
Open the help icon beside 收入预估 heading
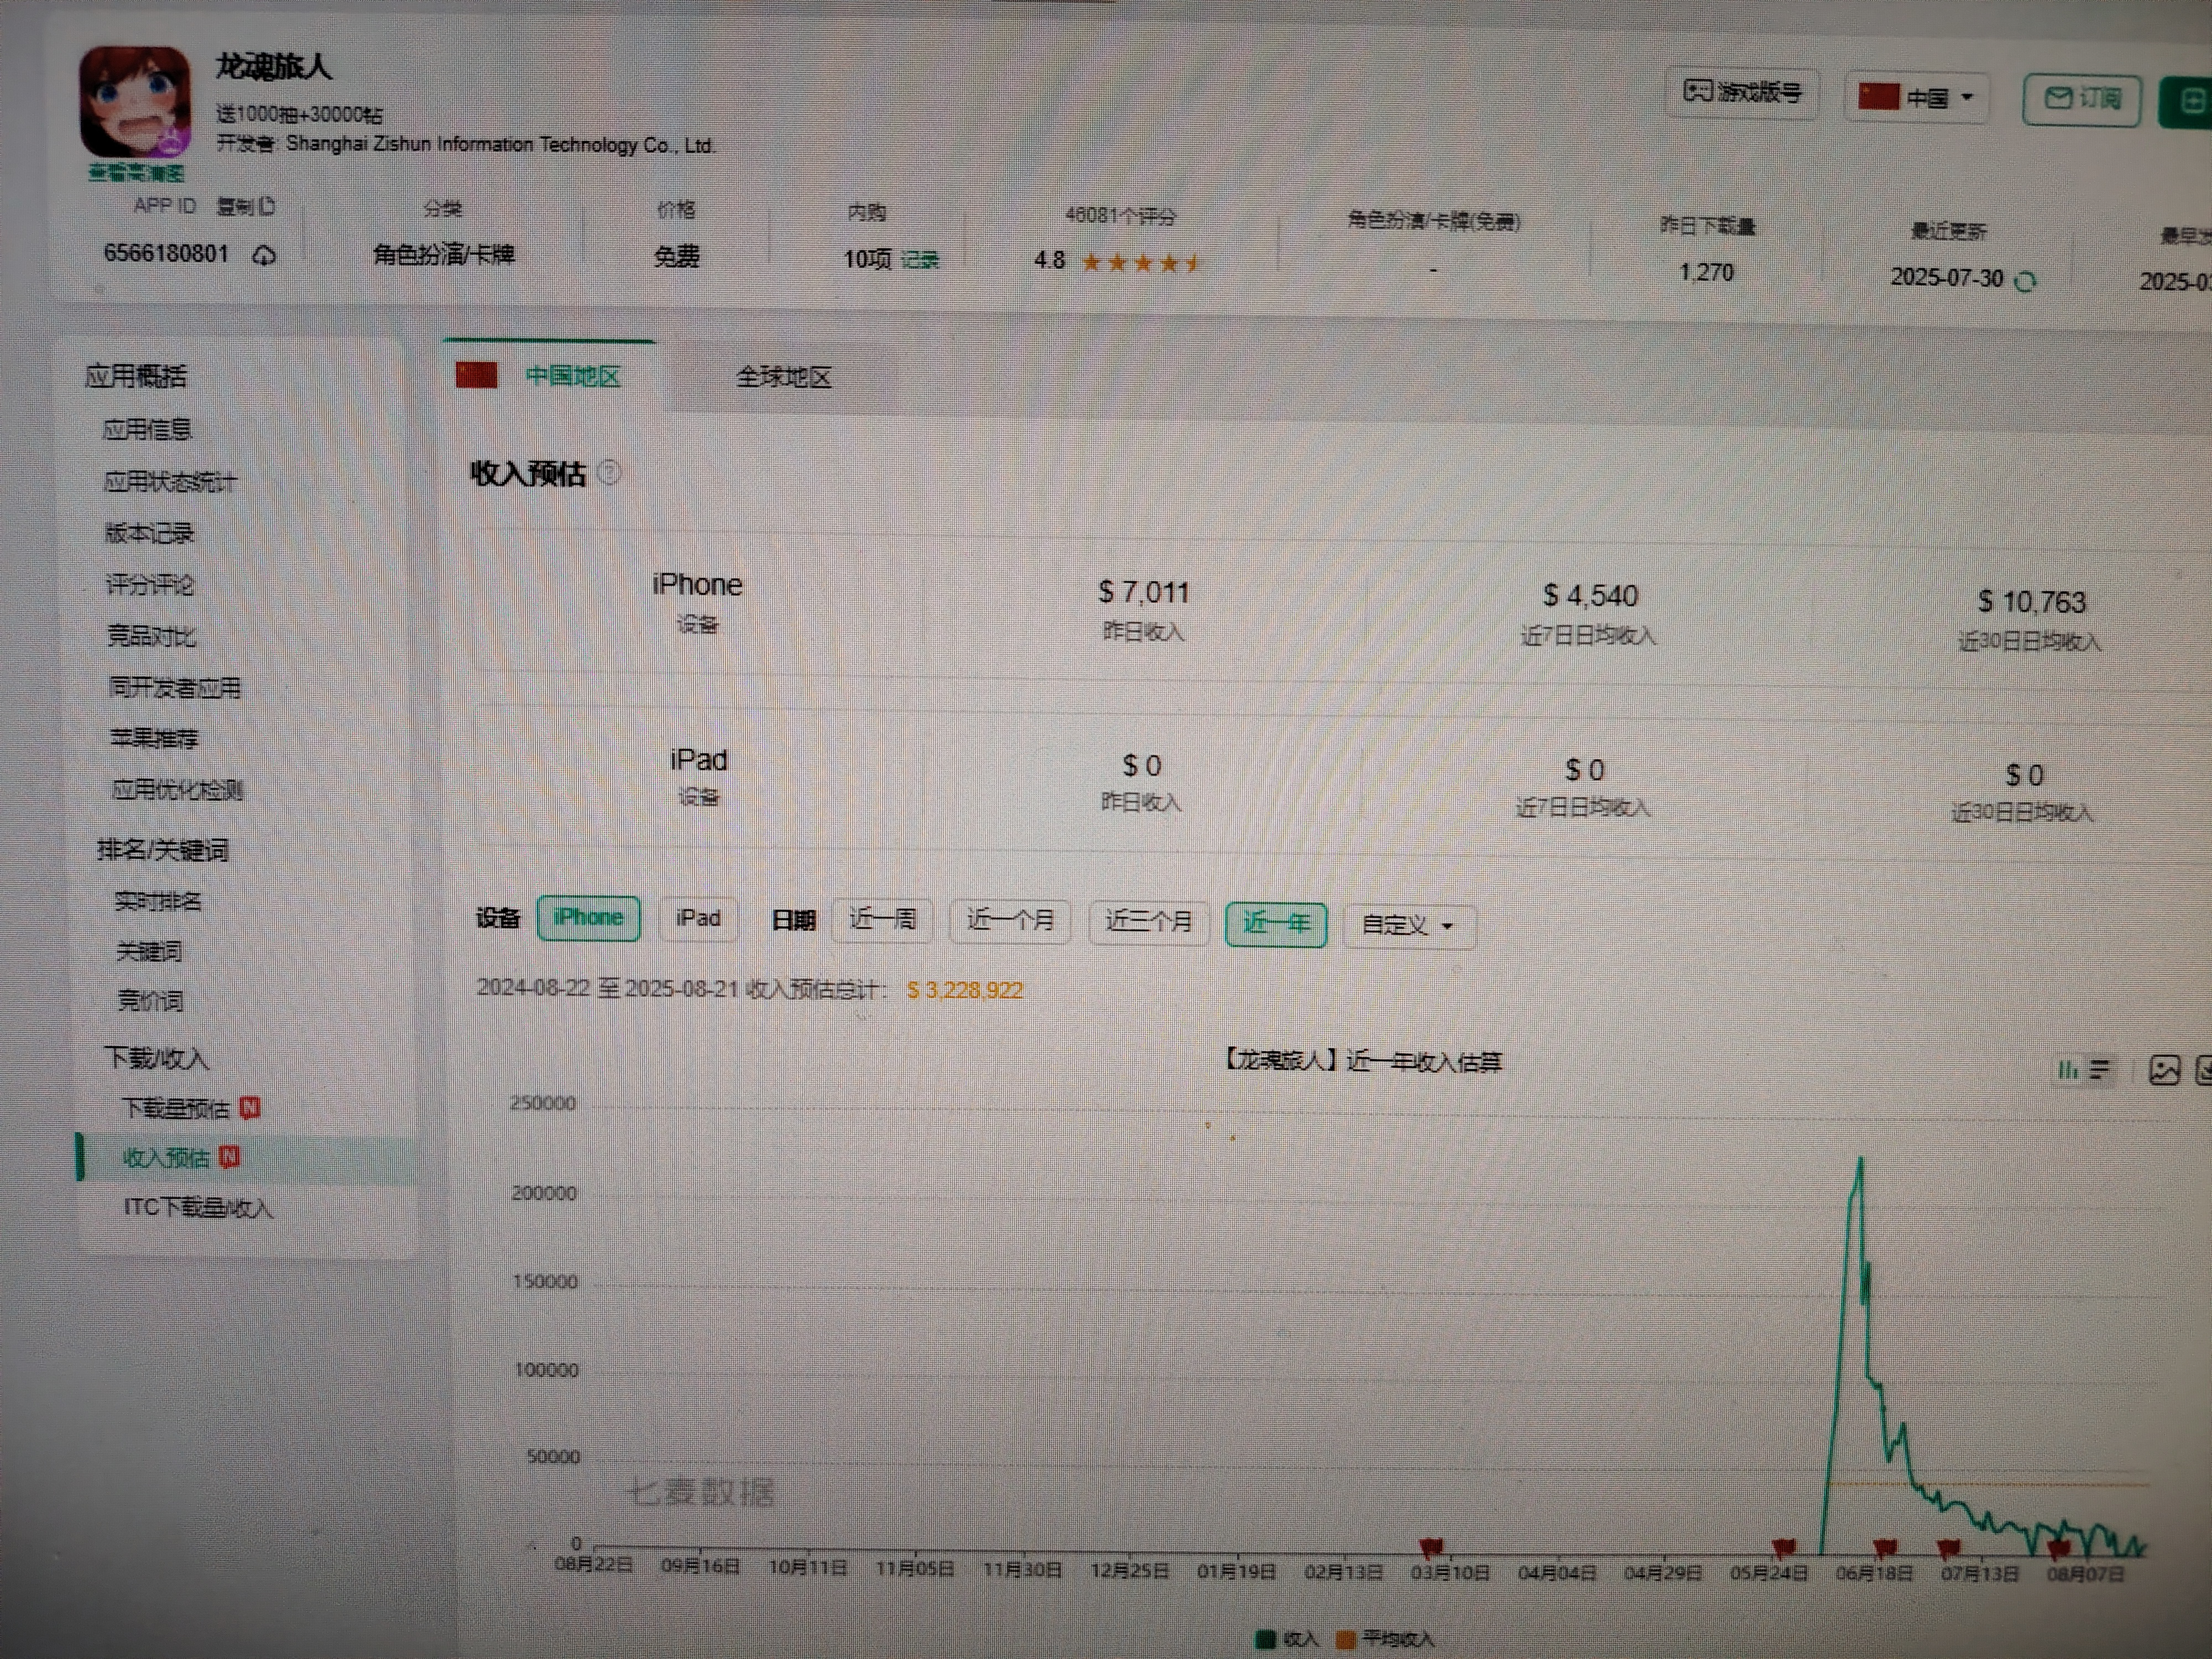coord(608,472)
